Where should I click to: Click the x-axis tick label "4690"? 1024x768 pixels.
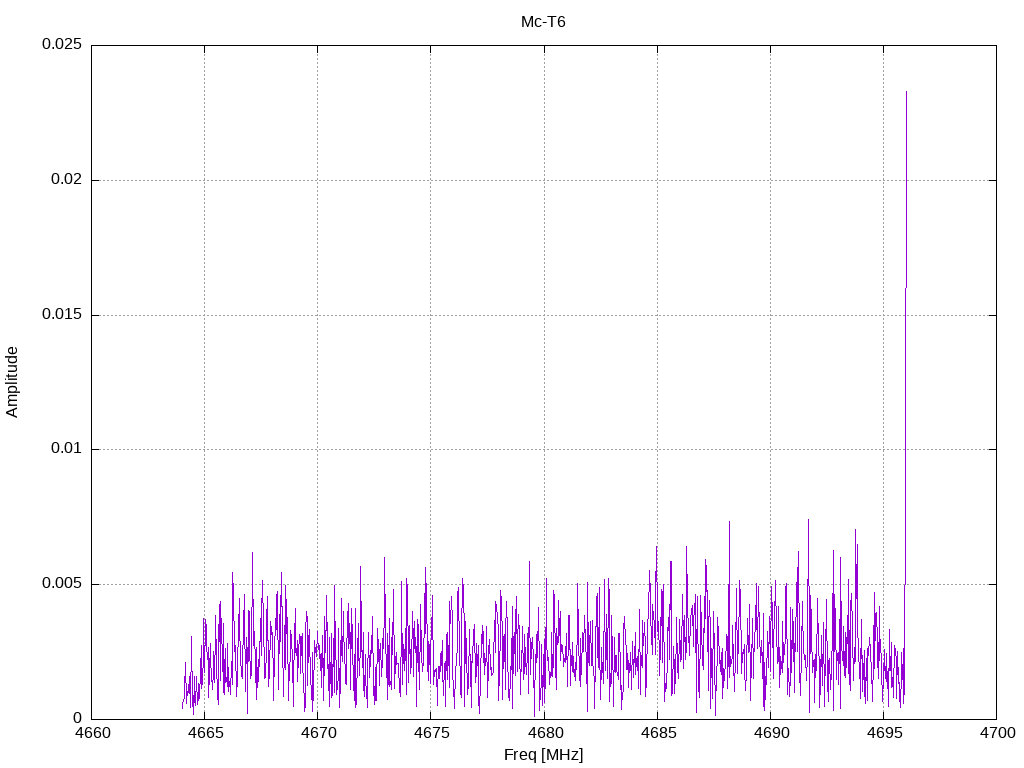771,733
